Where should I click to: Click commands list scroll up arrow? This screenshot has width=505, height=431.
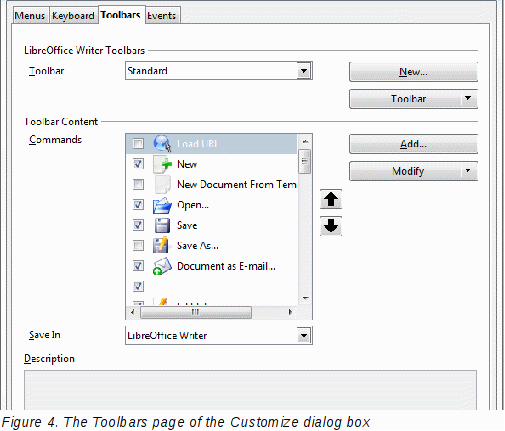tap(305, 142)
